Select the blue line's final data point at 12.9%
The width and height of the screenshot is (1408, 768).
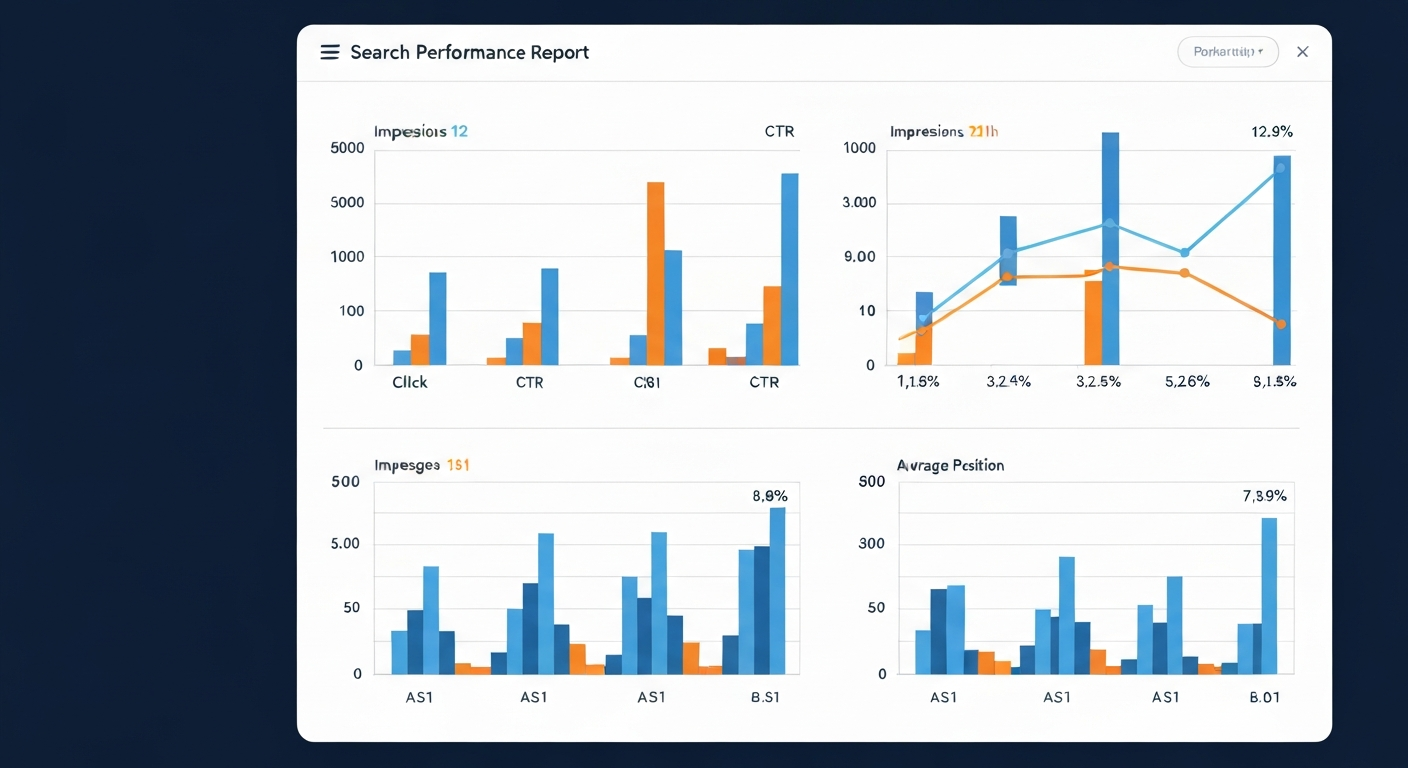pyautogui.click(x=1280, y=168)
